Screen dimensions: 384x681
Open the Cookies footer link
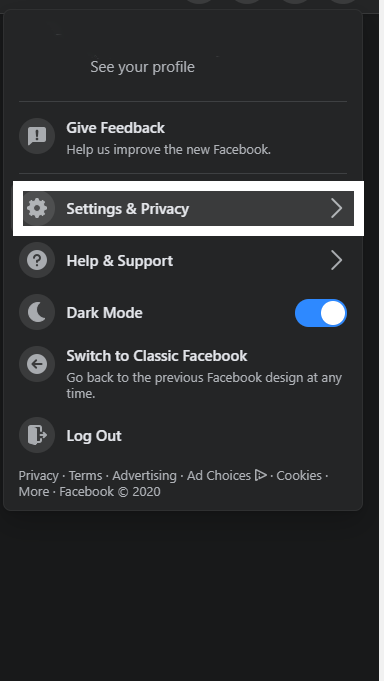click(x=299, y=476)
